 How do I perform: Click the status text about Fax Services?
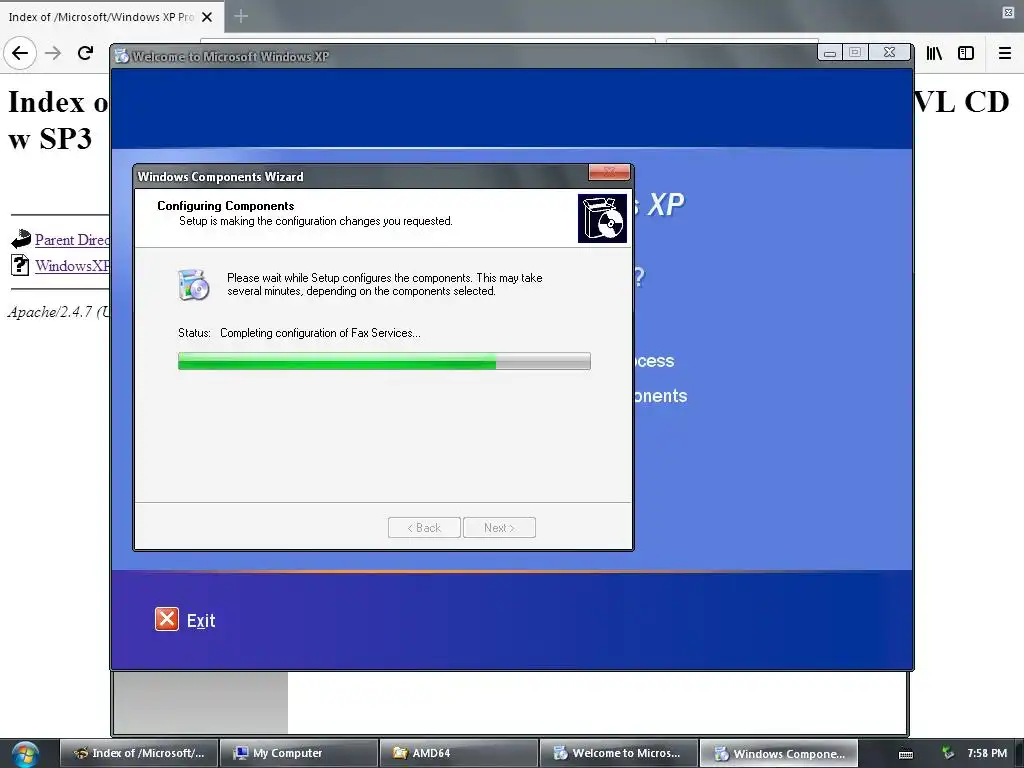click(x=320, y=333)
